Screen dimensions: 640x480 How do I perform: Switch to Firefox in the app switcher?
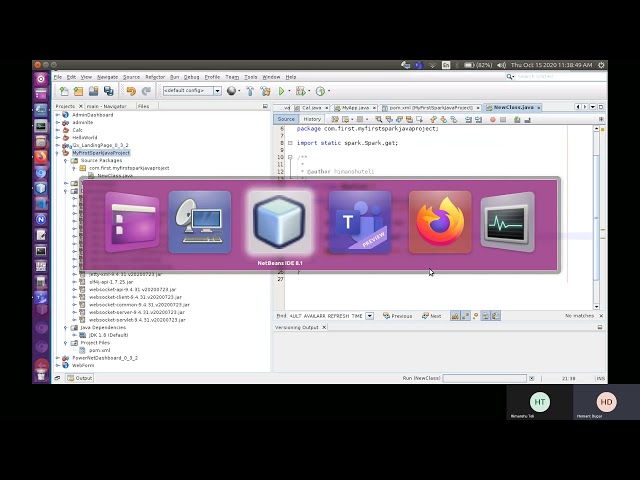[x=440, y=222]
